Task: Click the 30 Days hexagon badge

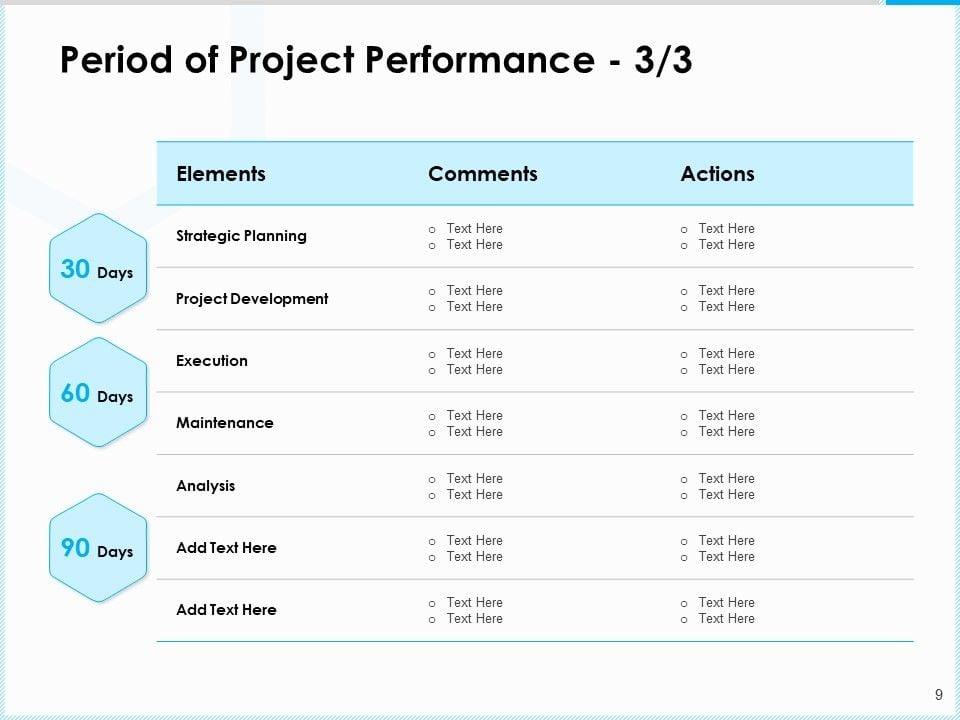Action: pyautogui.click(x=97, y=269)
